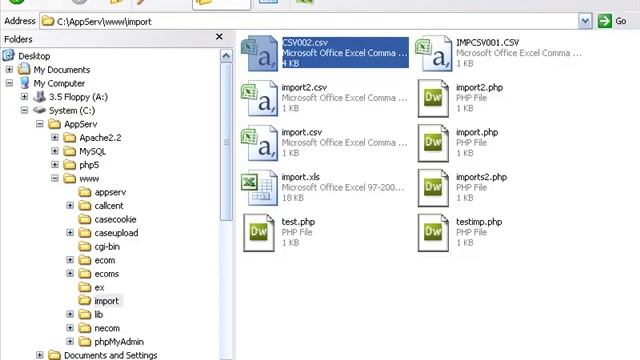Select the lib folder label
This screenshot has width=640, height=360.
[98, 315]
